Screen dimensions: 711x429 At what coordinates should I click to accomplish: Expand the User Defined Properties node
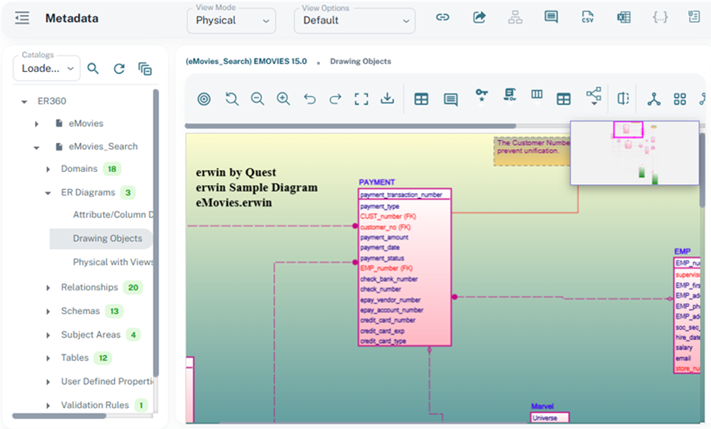48,382
